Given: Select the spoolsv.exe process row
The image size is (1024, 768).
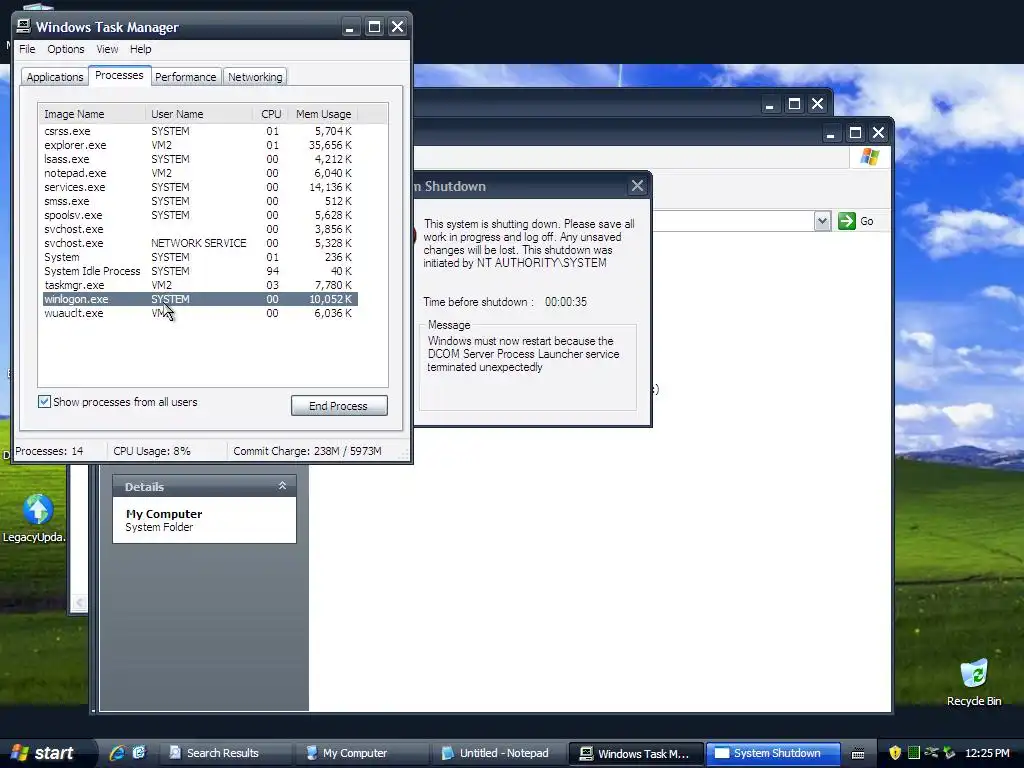Looking at the screenshot, I should click(200, 215).
